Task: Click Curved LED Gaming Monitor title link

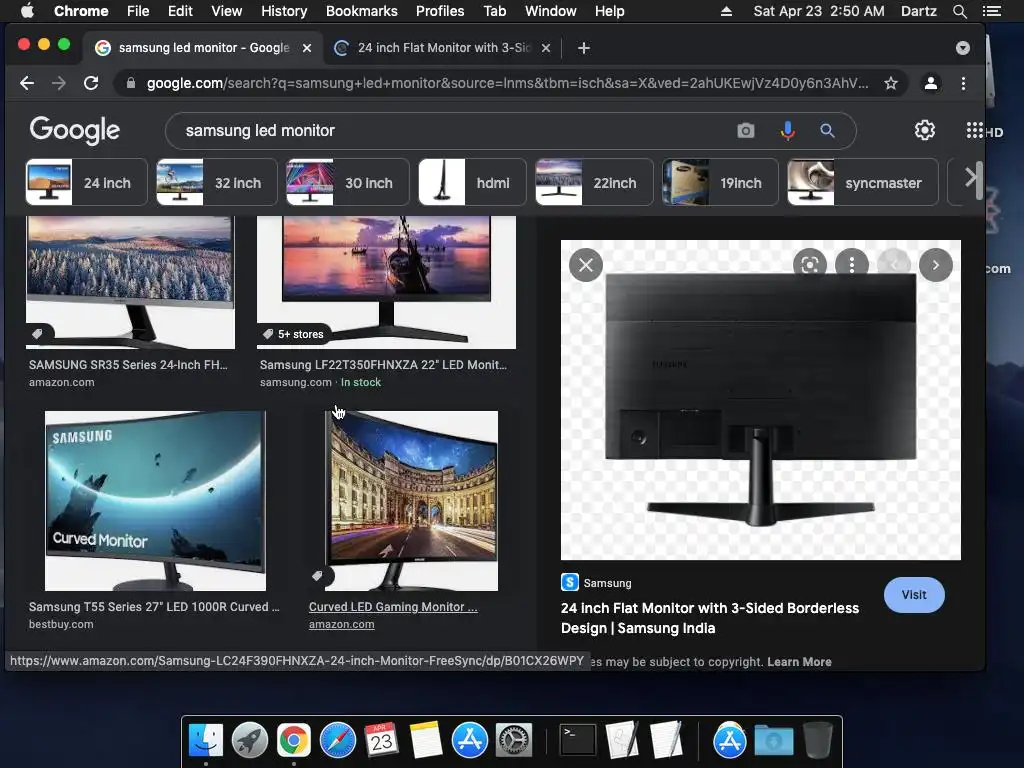Action: click(x=393, y=607)
